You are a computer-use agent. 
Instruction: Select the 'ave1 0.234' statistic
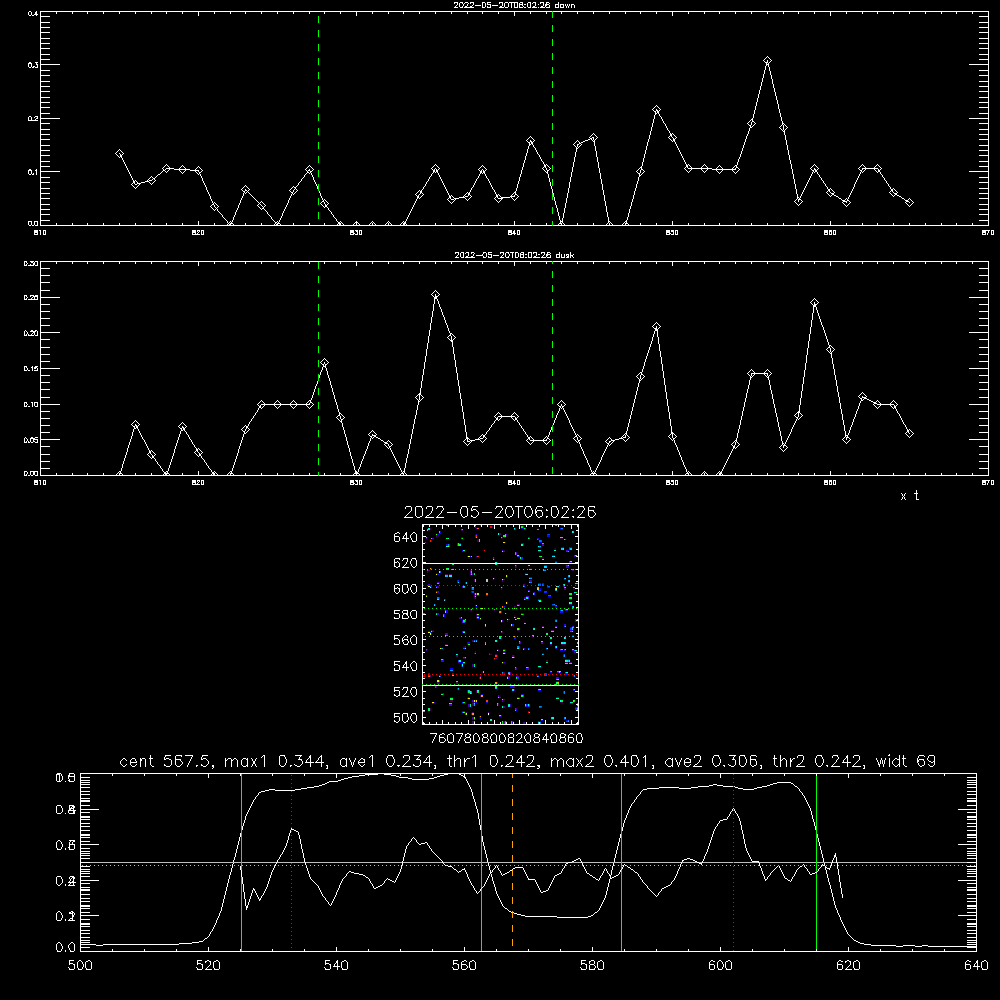(x=386, y=761)
